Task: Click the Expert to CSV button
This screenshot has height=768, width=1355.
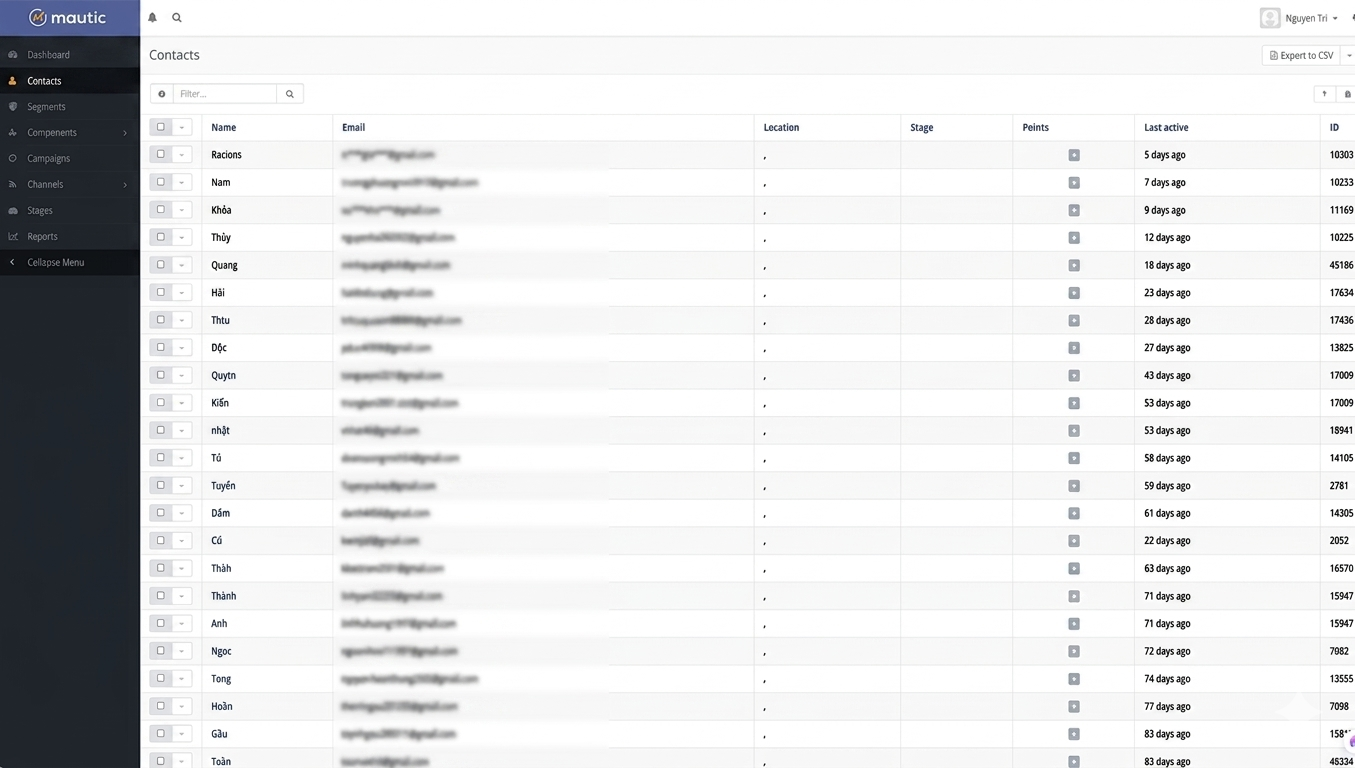Action: [1300, 55]
